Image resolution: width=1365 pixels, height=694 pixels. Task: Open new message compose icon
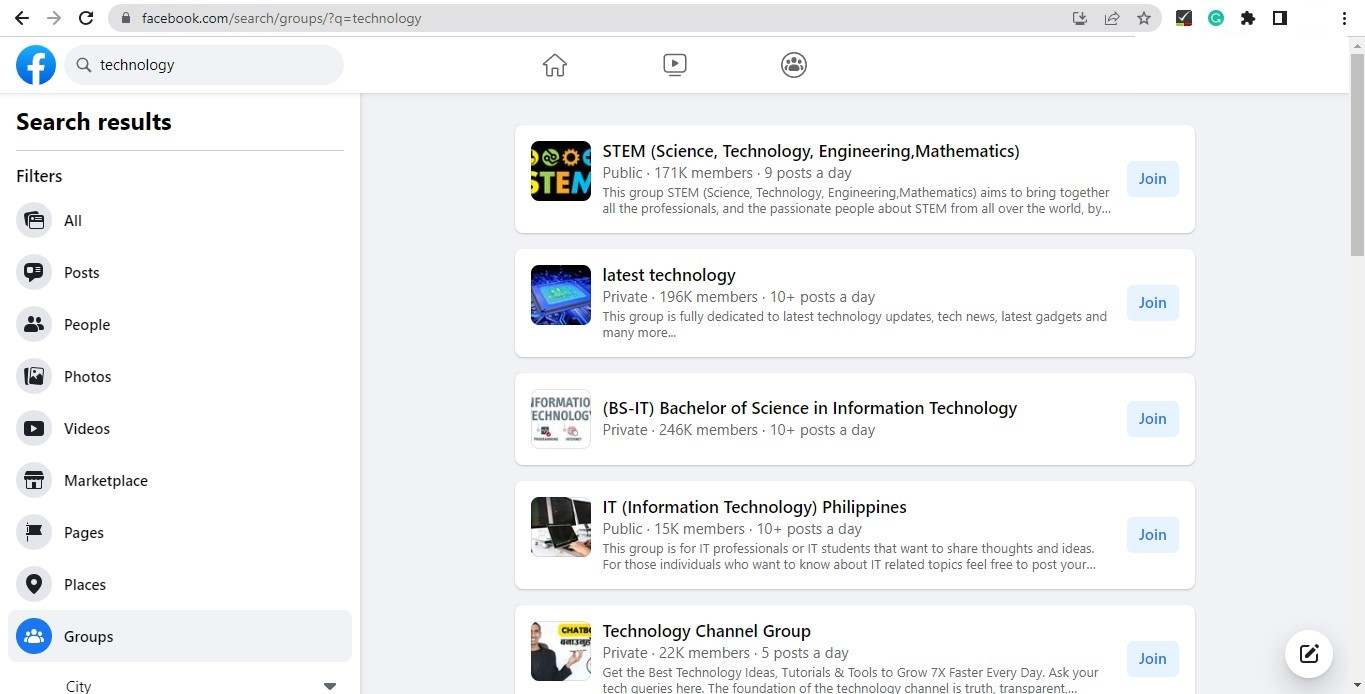(1309, 655)
